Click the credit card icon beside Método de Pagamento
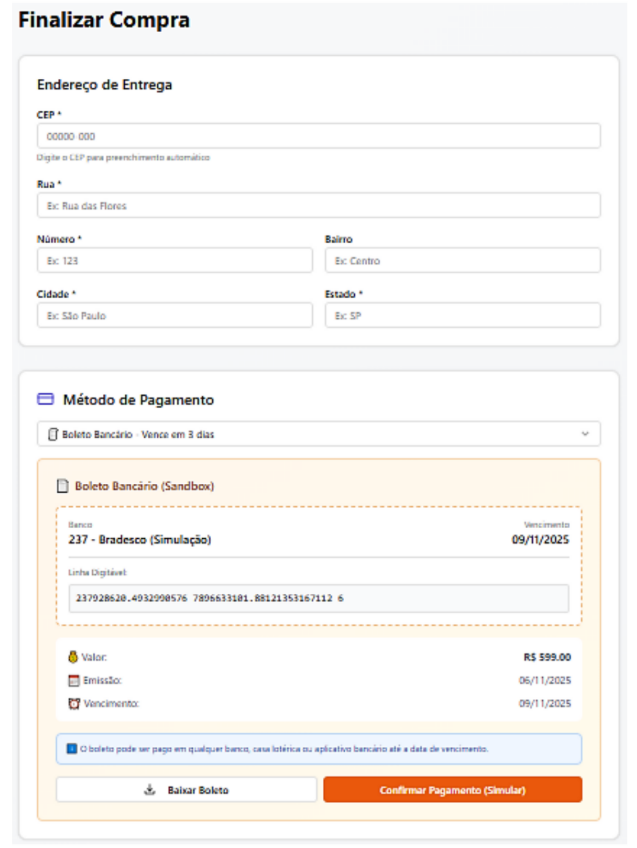 [45, 399]
